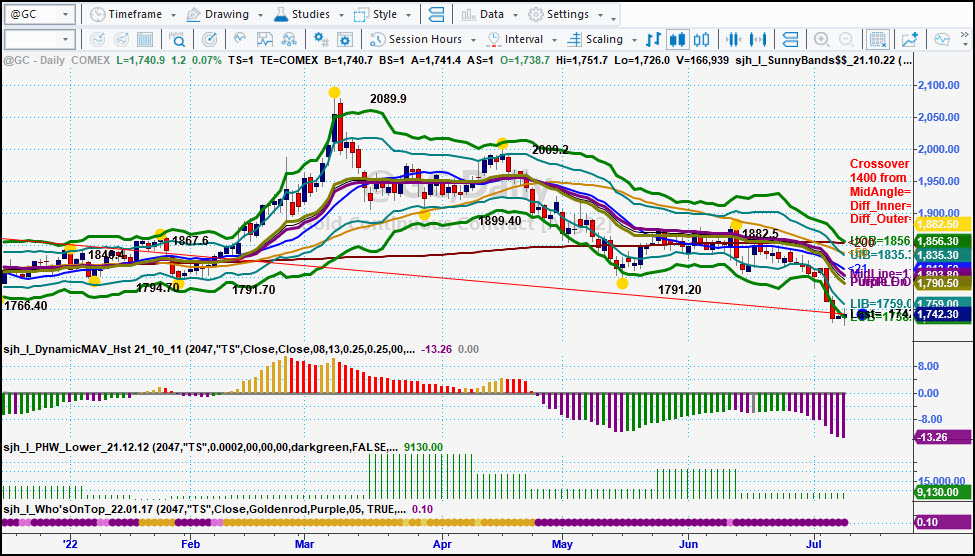Click the zoom in magnifier
Viewport: 975px width, 556px height.
(821, 40)
